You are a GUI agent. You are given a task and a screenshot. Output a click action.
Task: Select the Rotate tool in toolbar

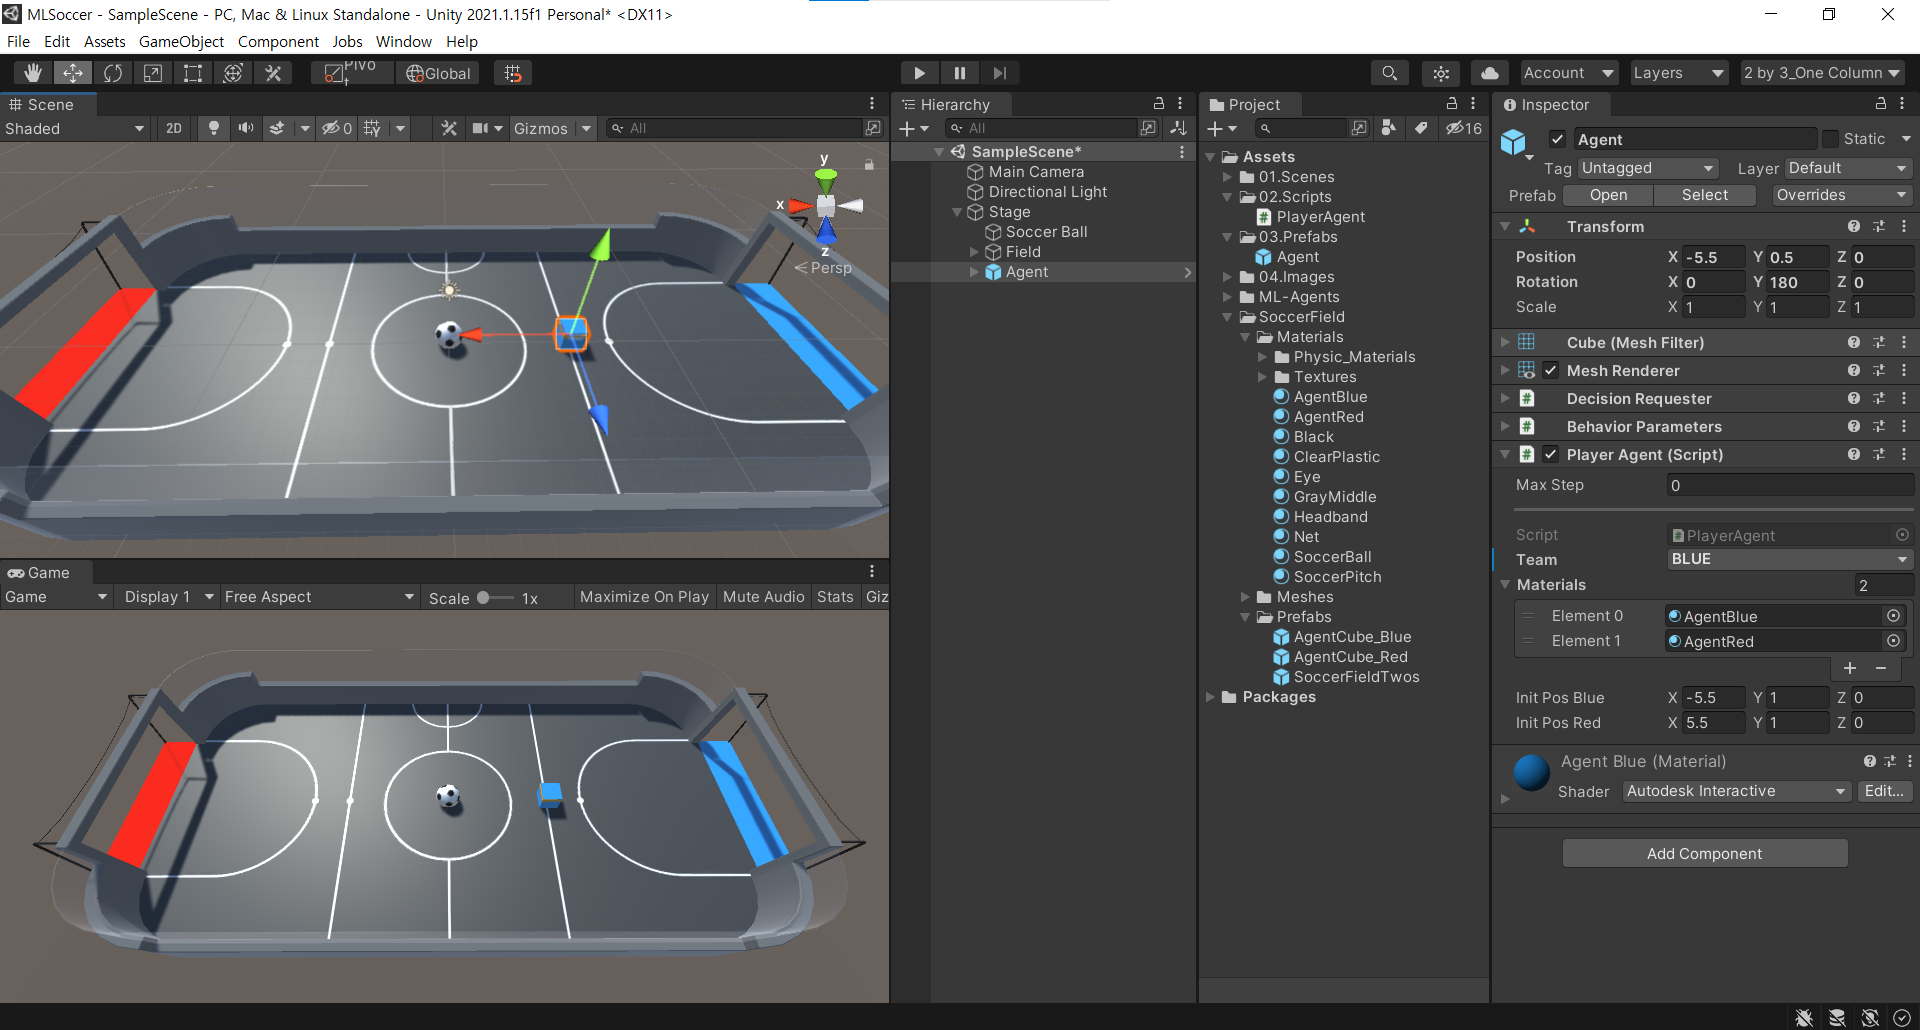pos(113,73)
